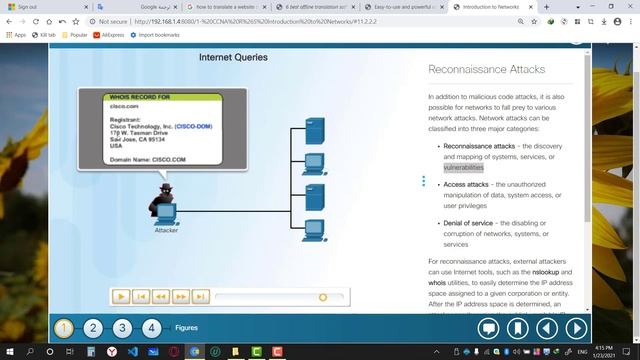Click the three-dot panel divider handle

pyautogui.click(x=423, y=181)
